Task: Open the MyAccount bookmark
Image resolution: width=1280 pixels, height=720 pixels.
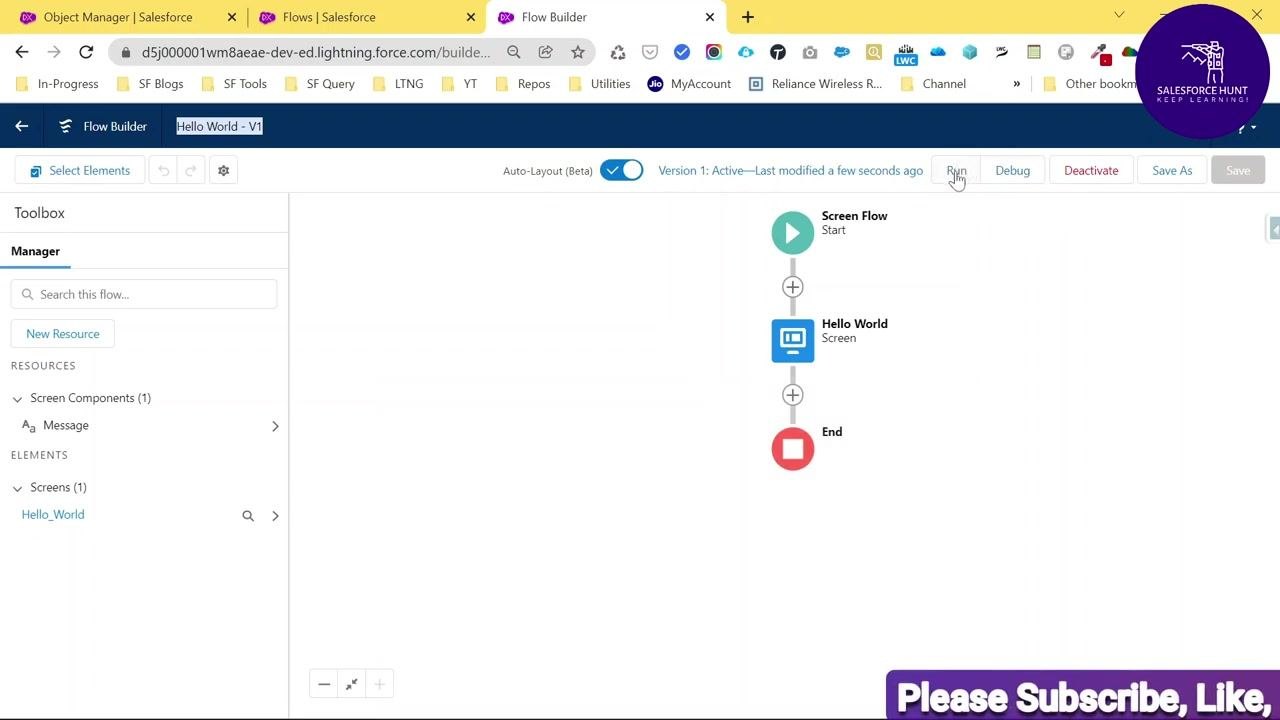Action: (x=689, y=84)
